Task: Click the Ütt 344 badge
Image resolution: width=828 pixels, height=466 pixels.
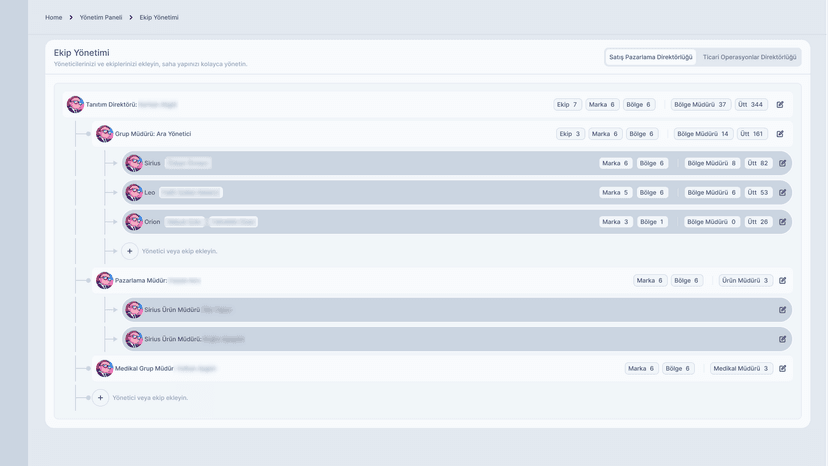Action: pyautogui.click(x=751, y=104)
